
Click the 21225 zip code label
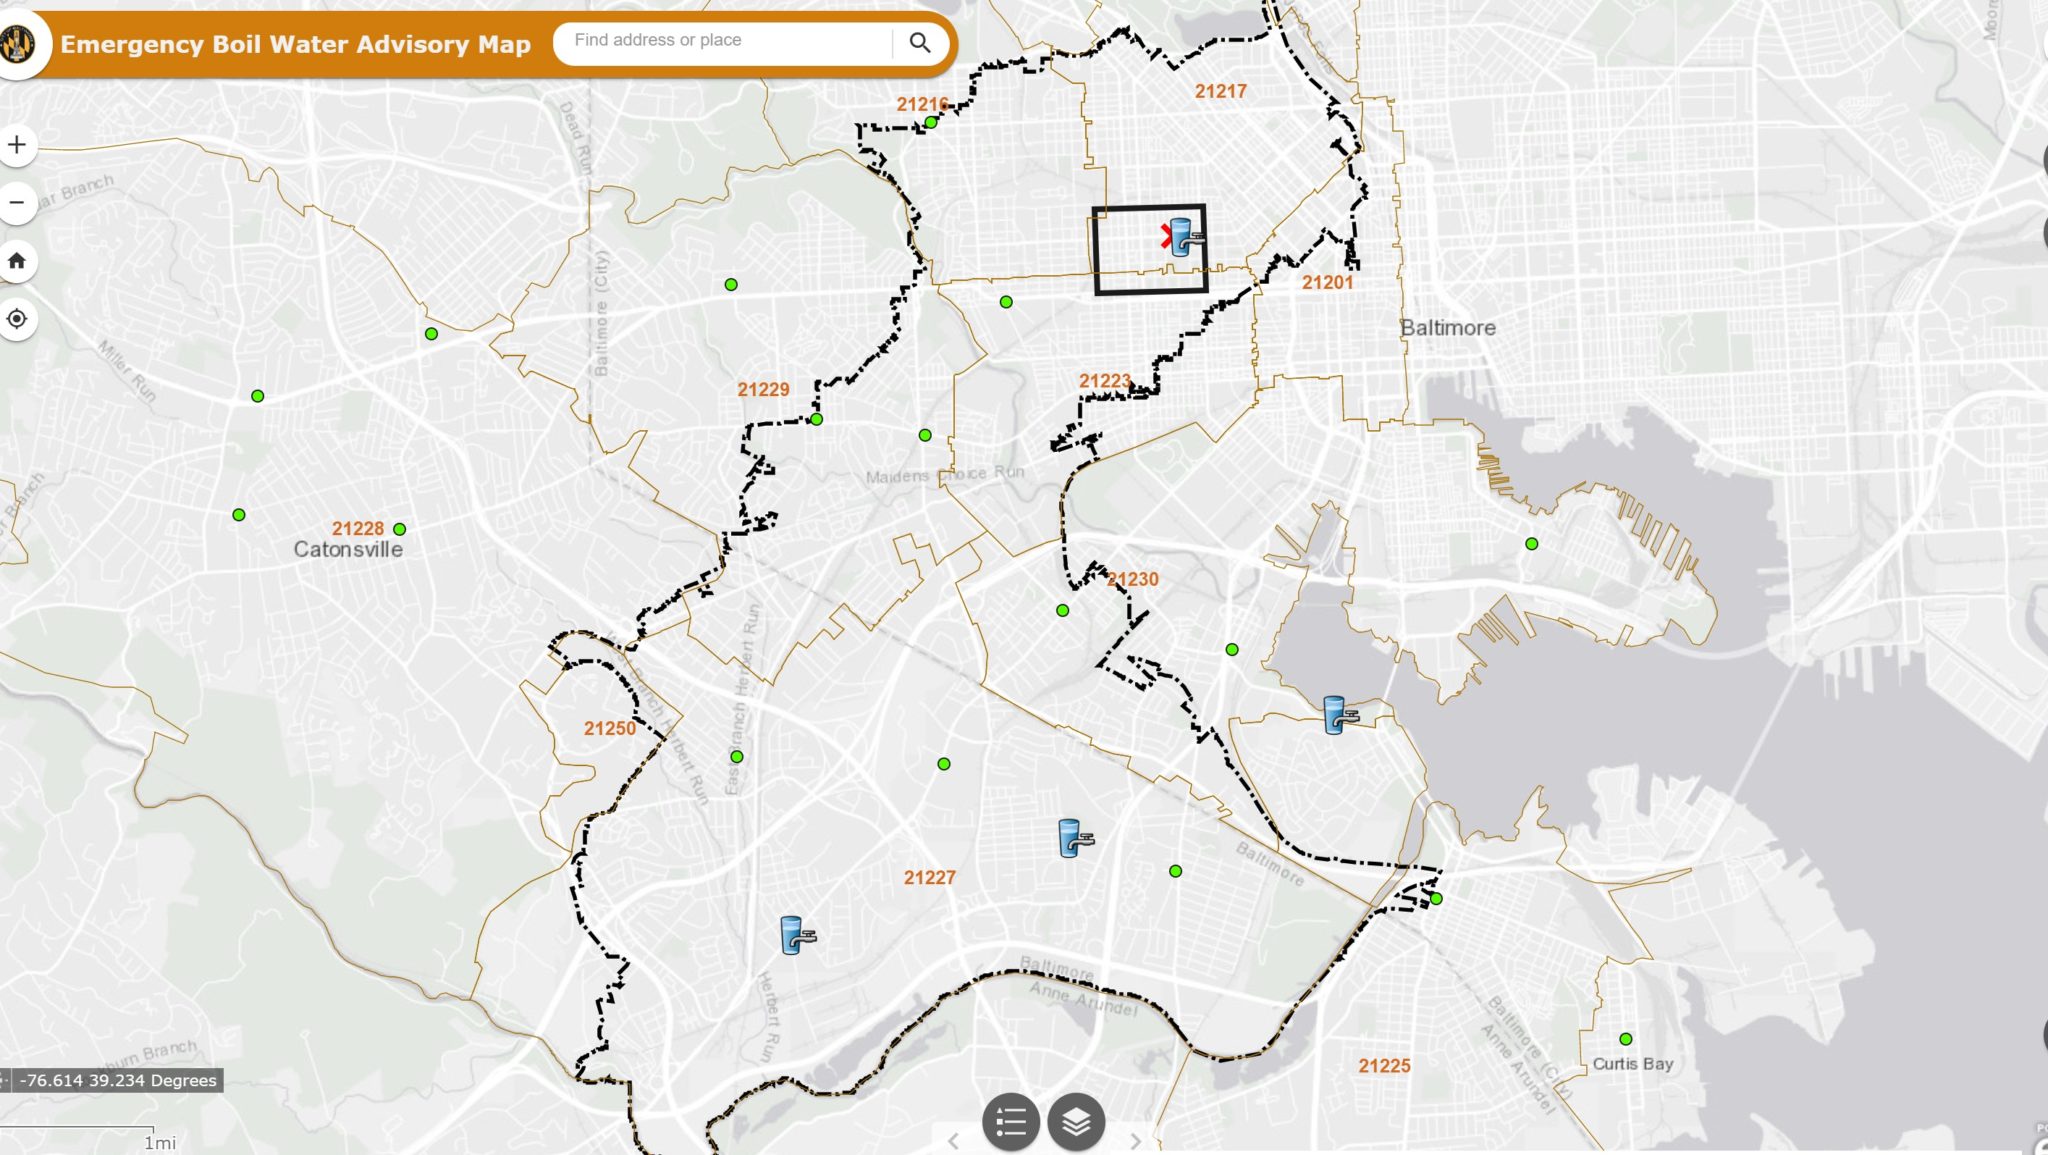click(x=1384, y=1066)
